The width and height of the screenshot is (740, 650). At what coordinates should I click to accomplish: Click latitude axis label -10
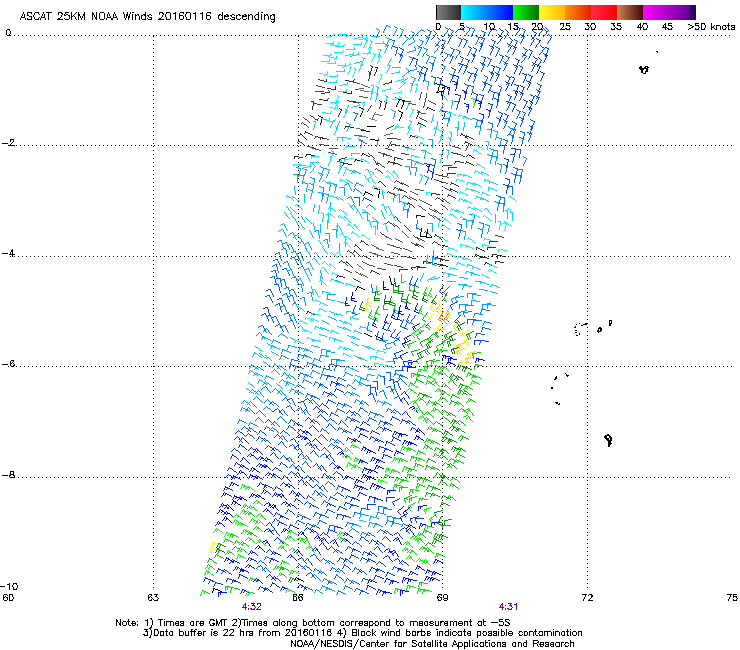(9, 586)
